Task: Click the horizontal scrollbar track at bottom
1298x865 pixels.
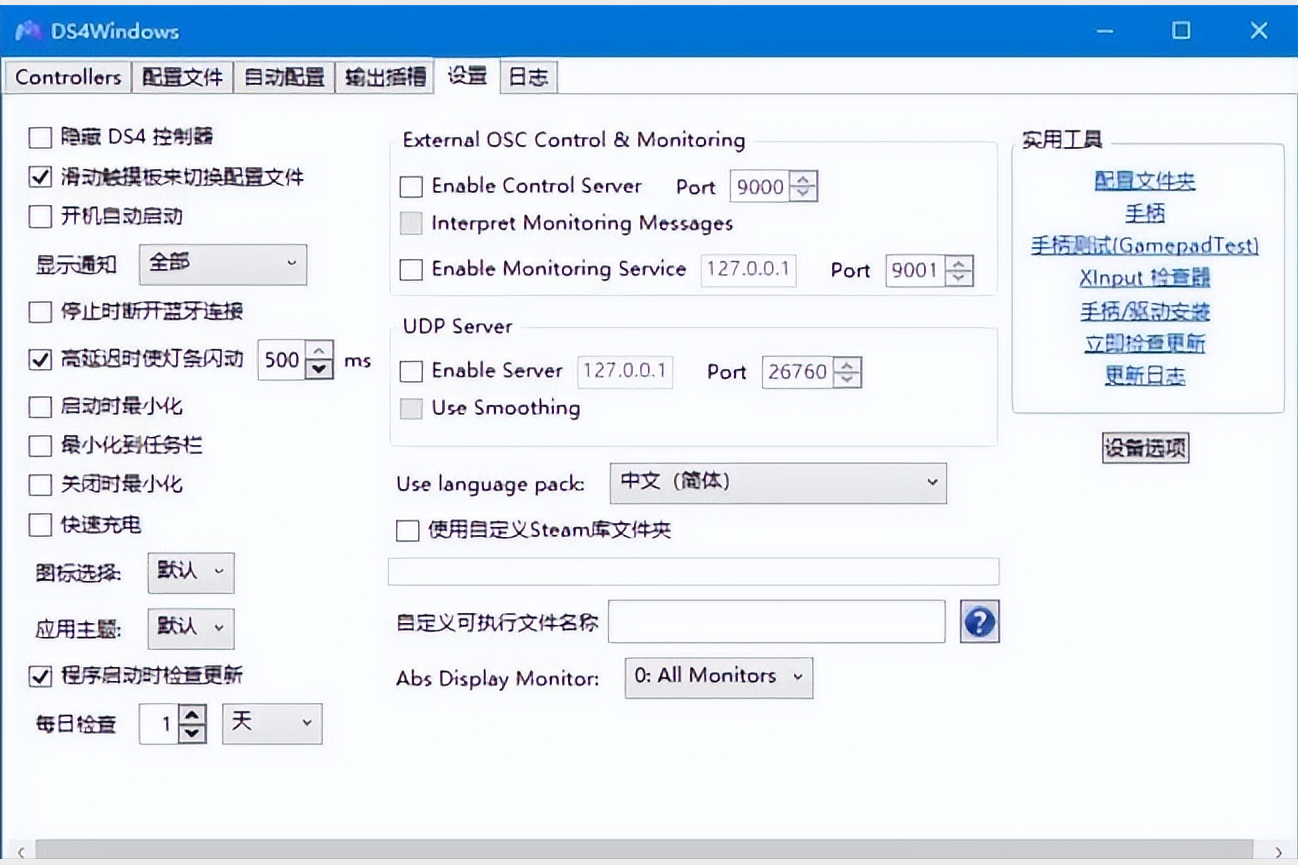Action: (x=644, y=852)
